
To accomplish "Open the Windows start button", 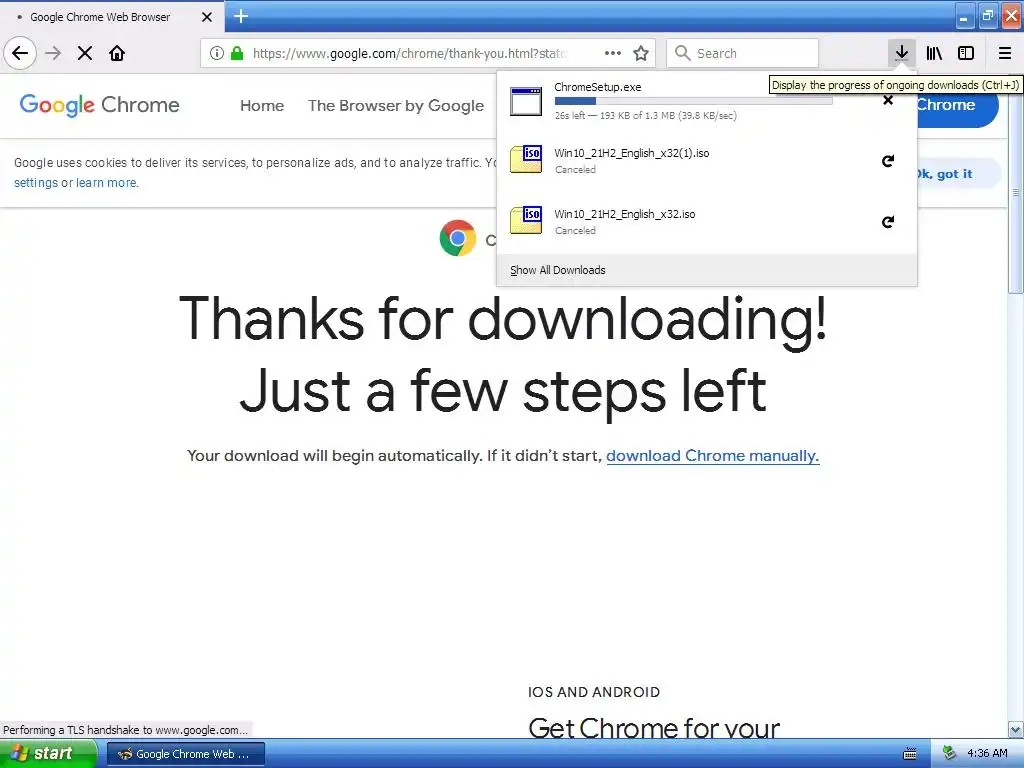I will pyautogui.click(x=48, y=754).
